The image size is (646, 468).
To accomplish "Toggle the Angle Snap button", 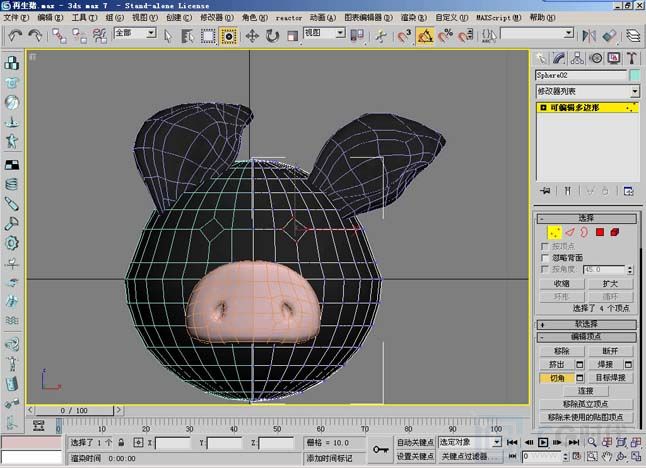I will click(425, 36).
